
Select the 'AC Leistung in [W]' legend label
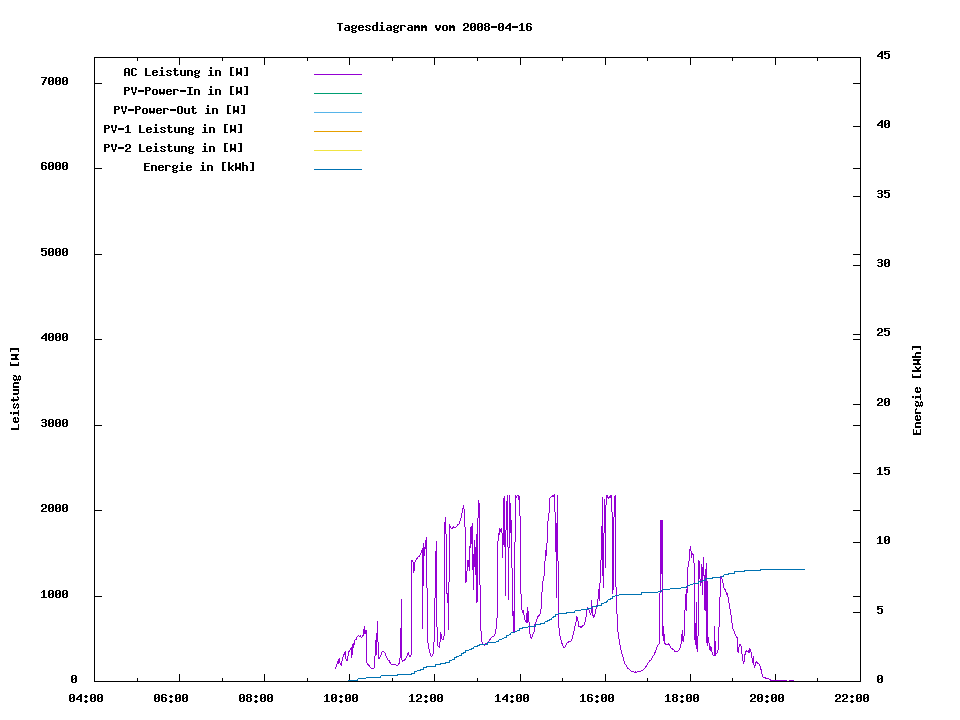pos(186,72)
